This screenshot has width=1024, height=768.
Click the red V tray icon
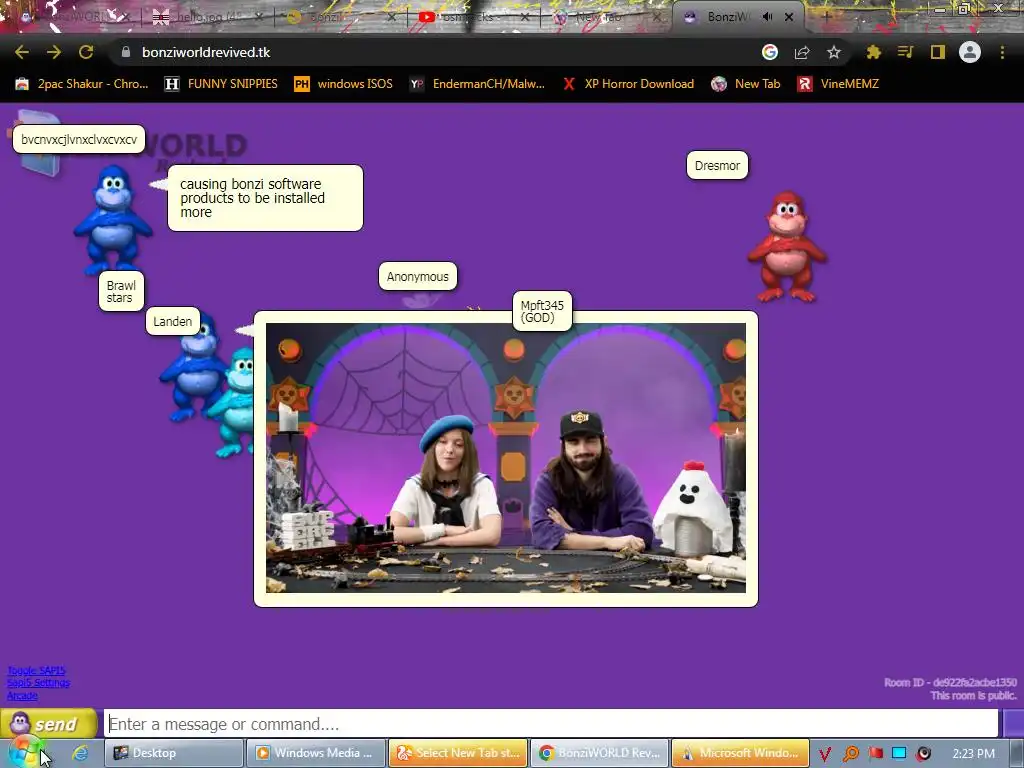[825, 754]
